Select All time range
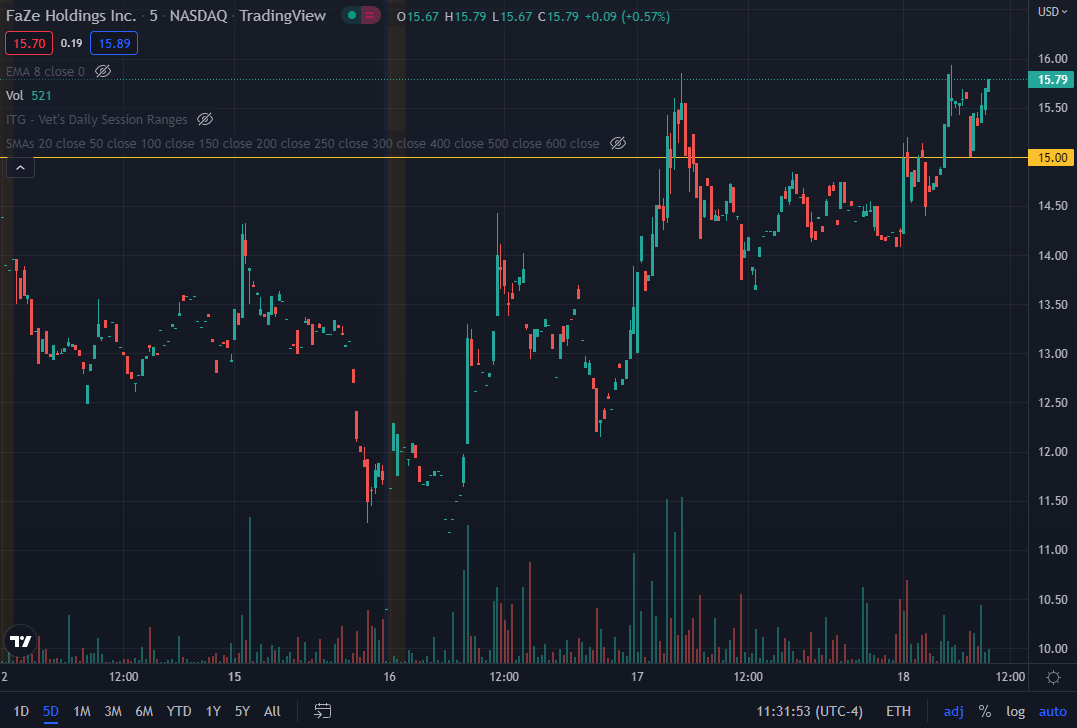 tap(272, 712)
